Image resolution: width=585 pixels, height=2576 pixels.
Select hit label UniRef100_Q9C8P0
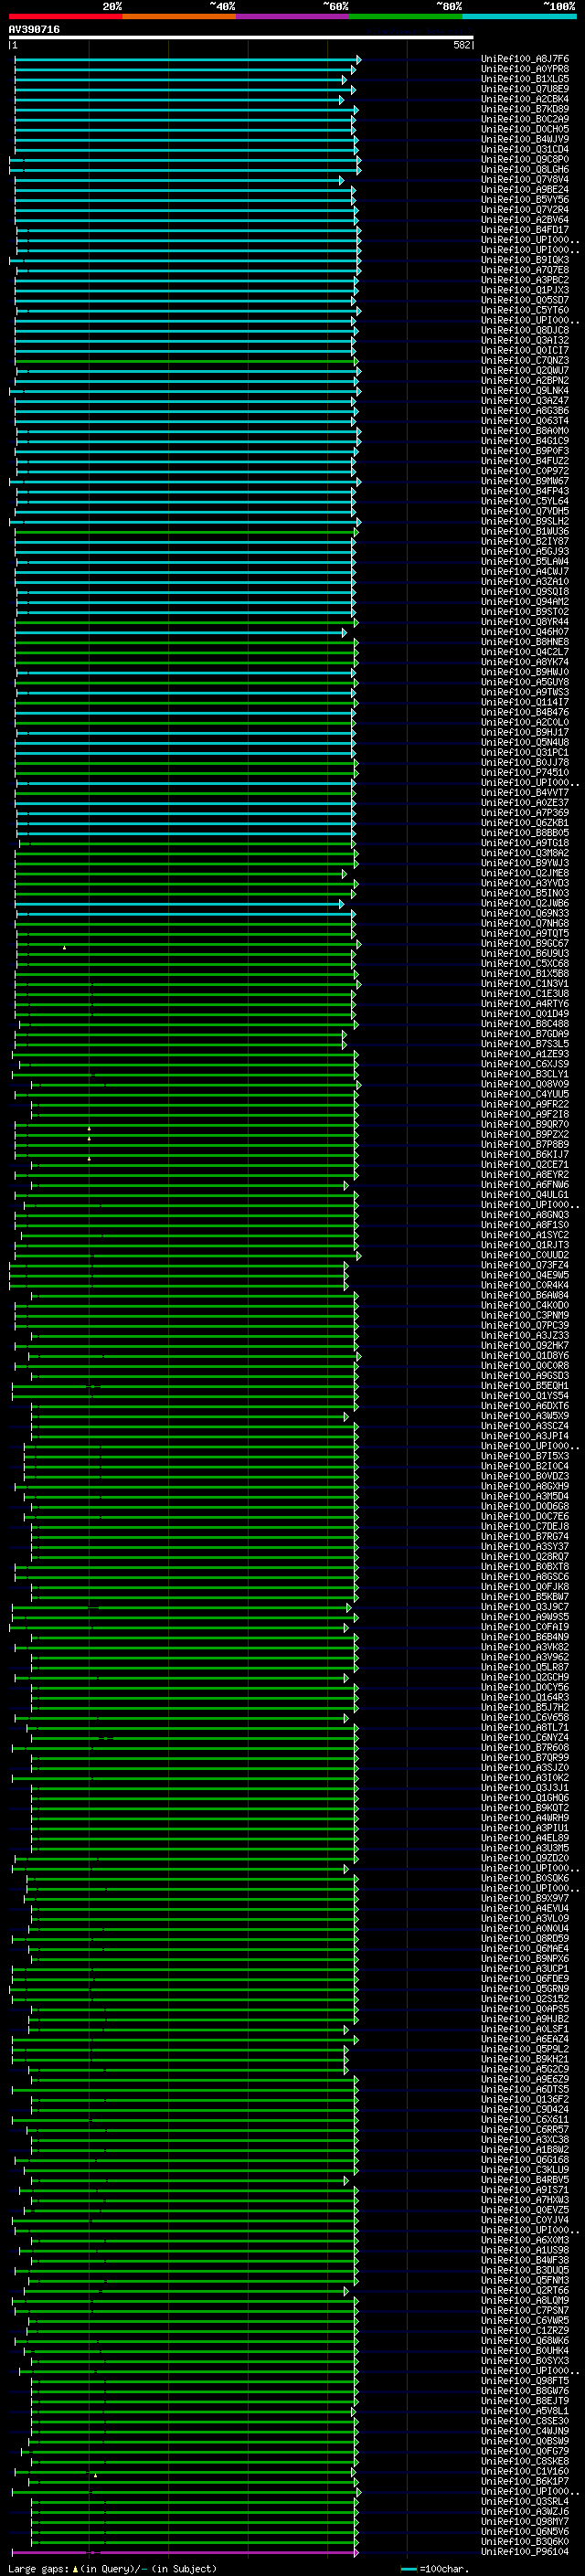point(525,159)
